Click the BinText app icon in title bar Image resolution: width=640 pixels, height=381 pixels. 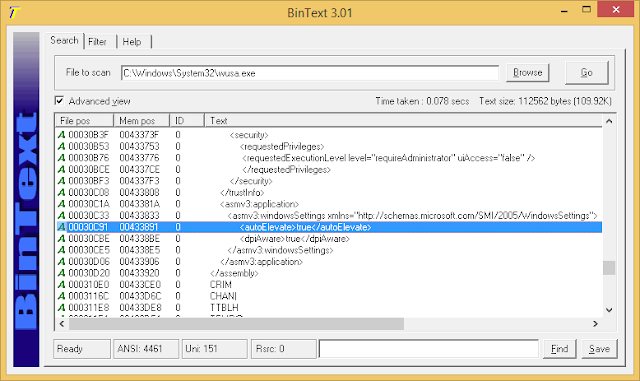(x=13, y=12)
